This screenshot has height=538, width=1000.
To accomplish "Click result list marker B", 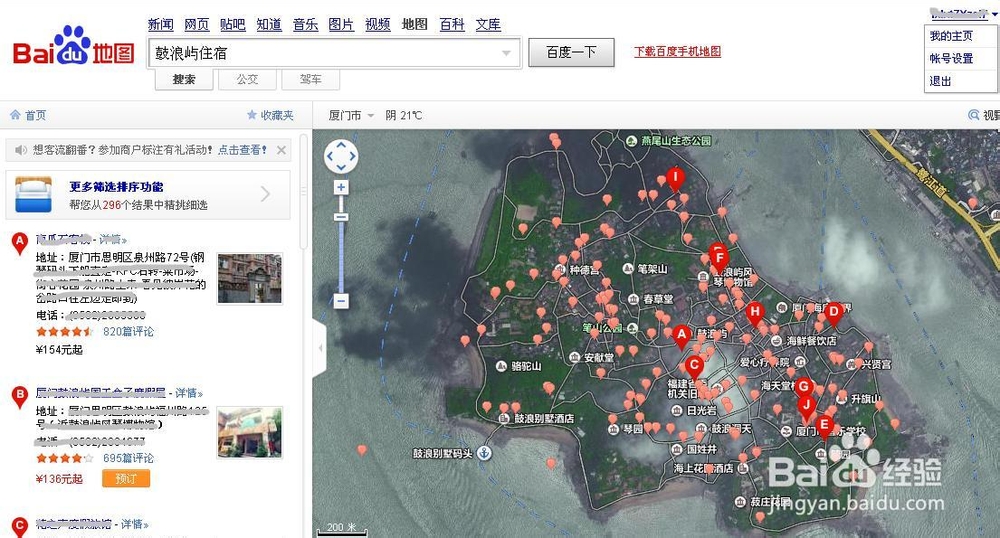I will (x=20, y=396).
